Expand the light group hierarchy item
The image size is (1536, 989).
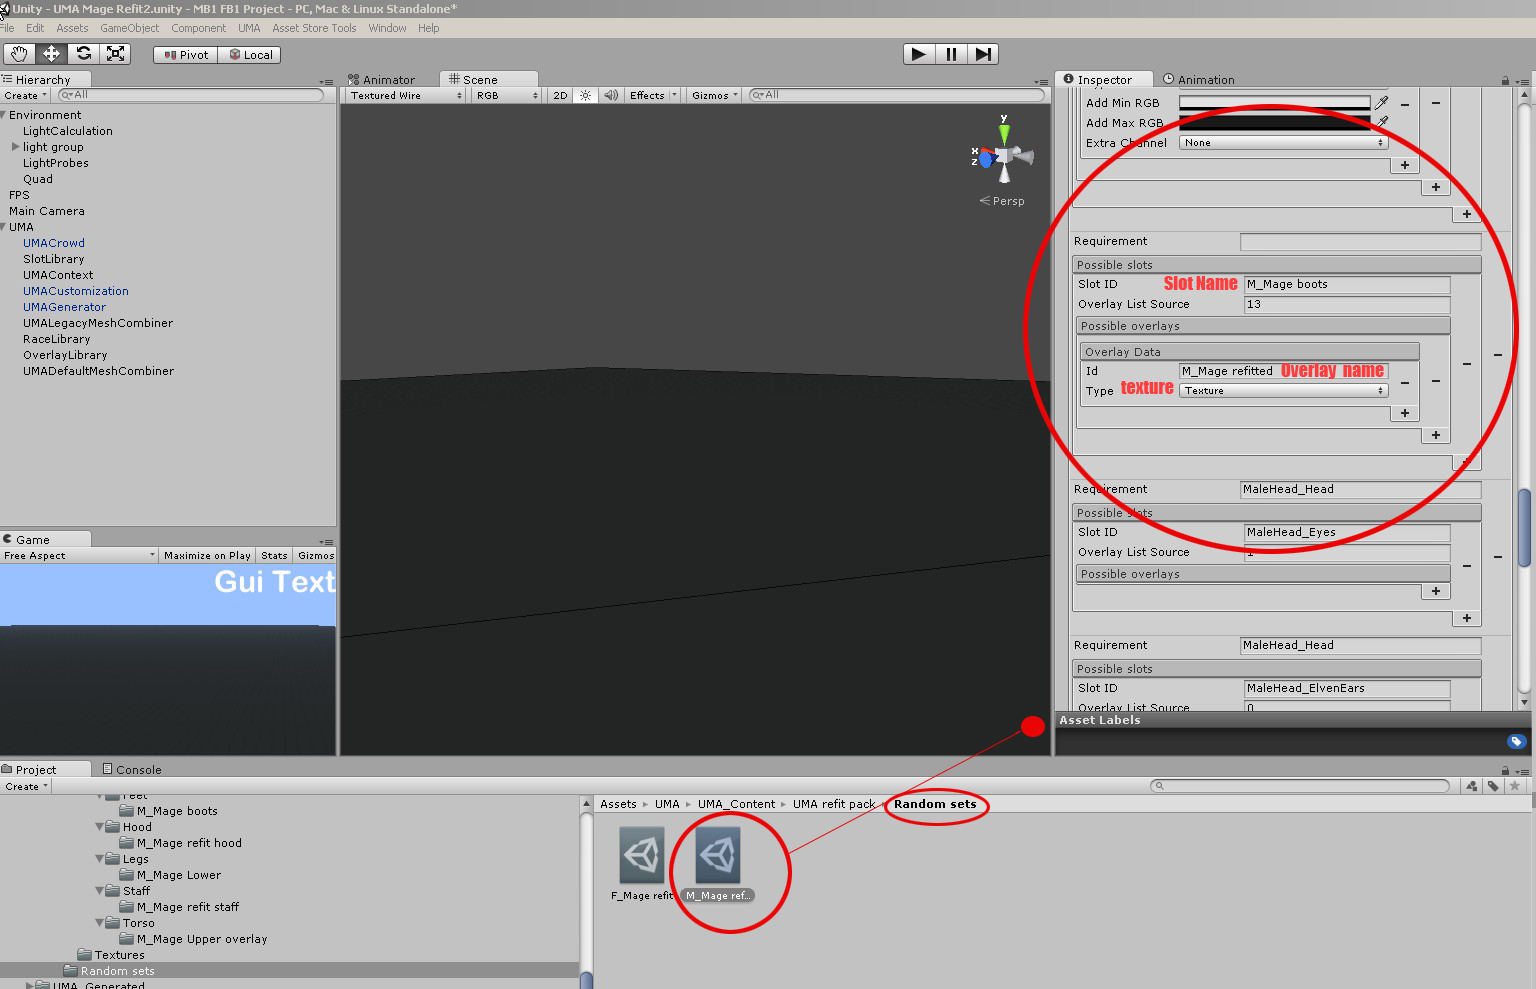pyautogui.click(x=15, y=147)
